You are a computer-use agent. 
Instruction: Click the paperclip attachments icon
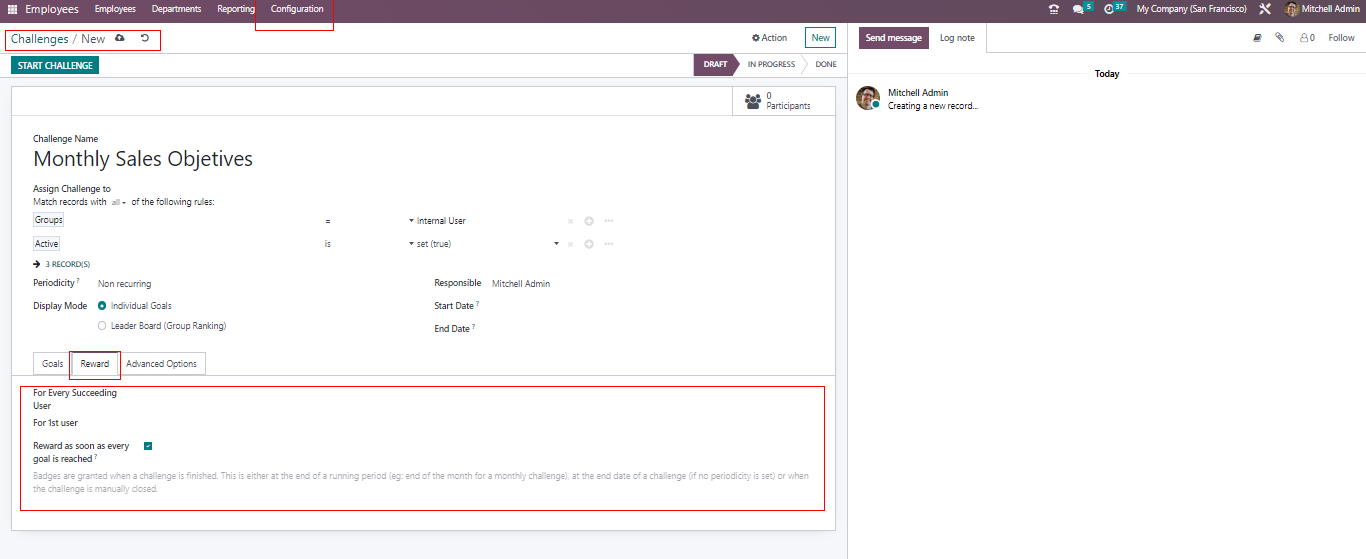tap(1279, 38)
